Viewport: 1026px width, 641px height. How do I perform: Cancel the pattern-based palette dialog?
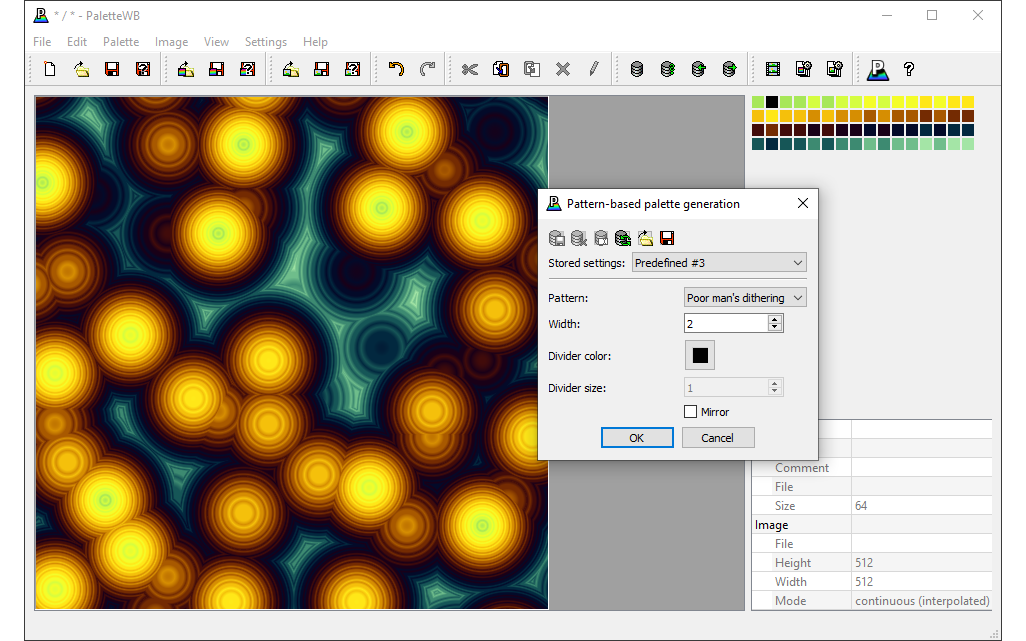[717, 438]
